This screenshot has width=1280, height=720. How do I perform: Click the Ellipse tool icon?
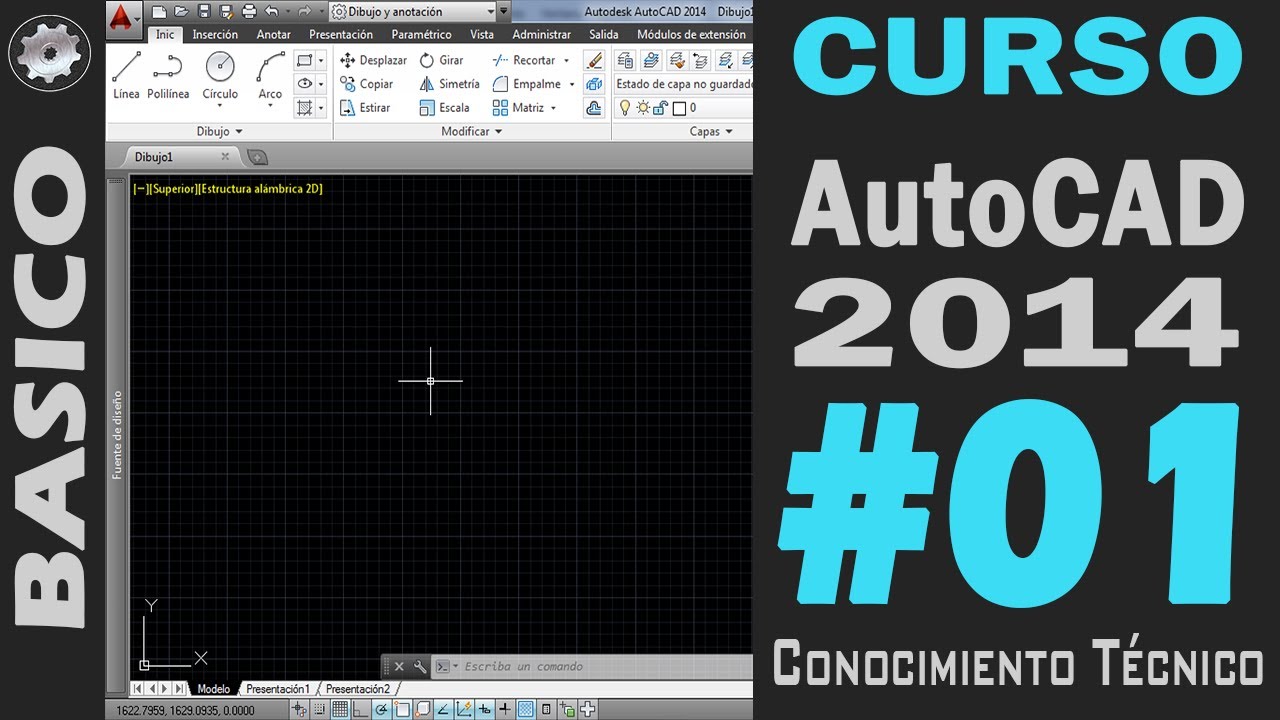click(x=306, y=84)
